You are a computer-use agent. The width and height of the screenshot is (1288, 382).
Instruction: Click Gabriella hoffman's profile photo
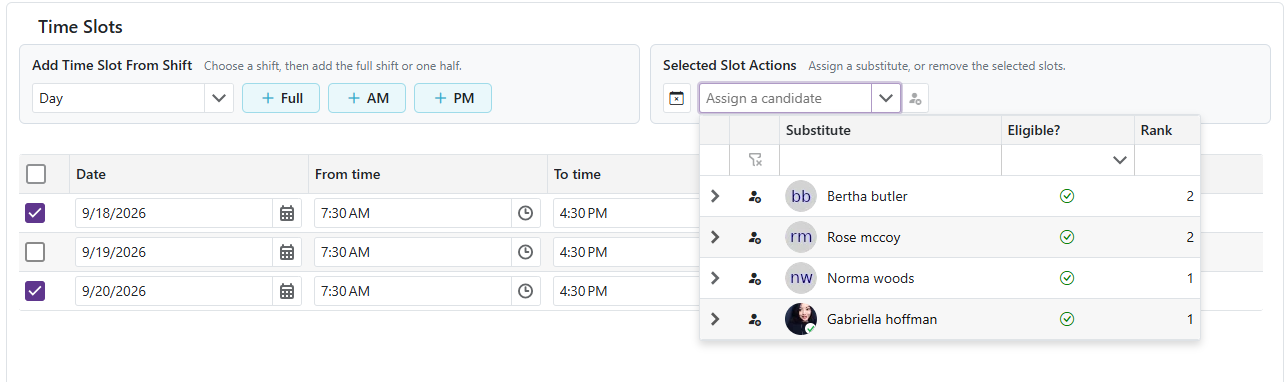tap(801, 320)
